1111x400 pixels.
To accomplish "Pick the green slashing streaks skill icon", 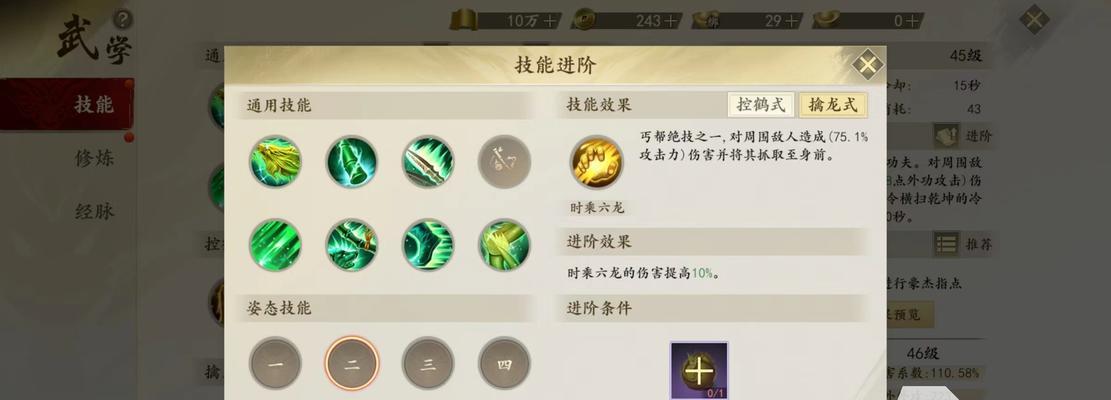I will click(x=276, y=245).
